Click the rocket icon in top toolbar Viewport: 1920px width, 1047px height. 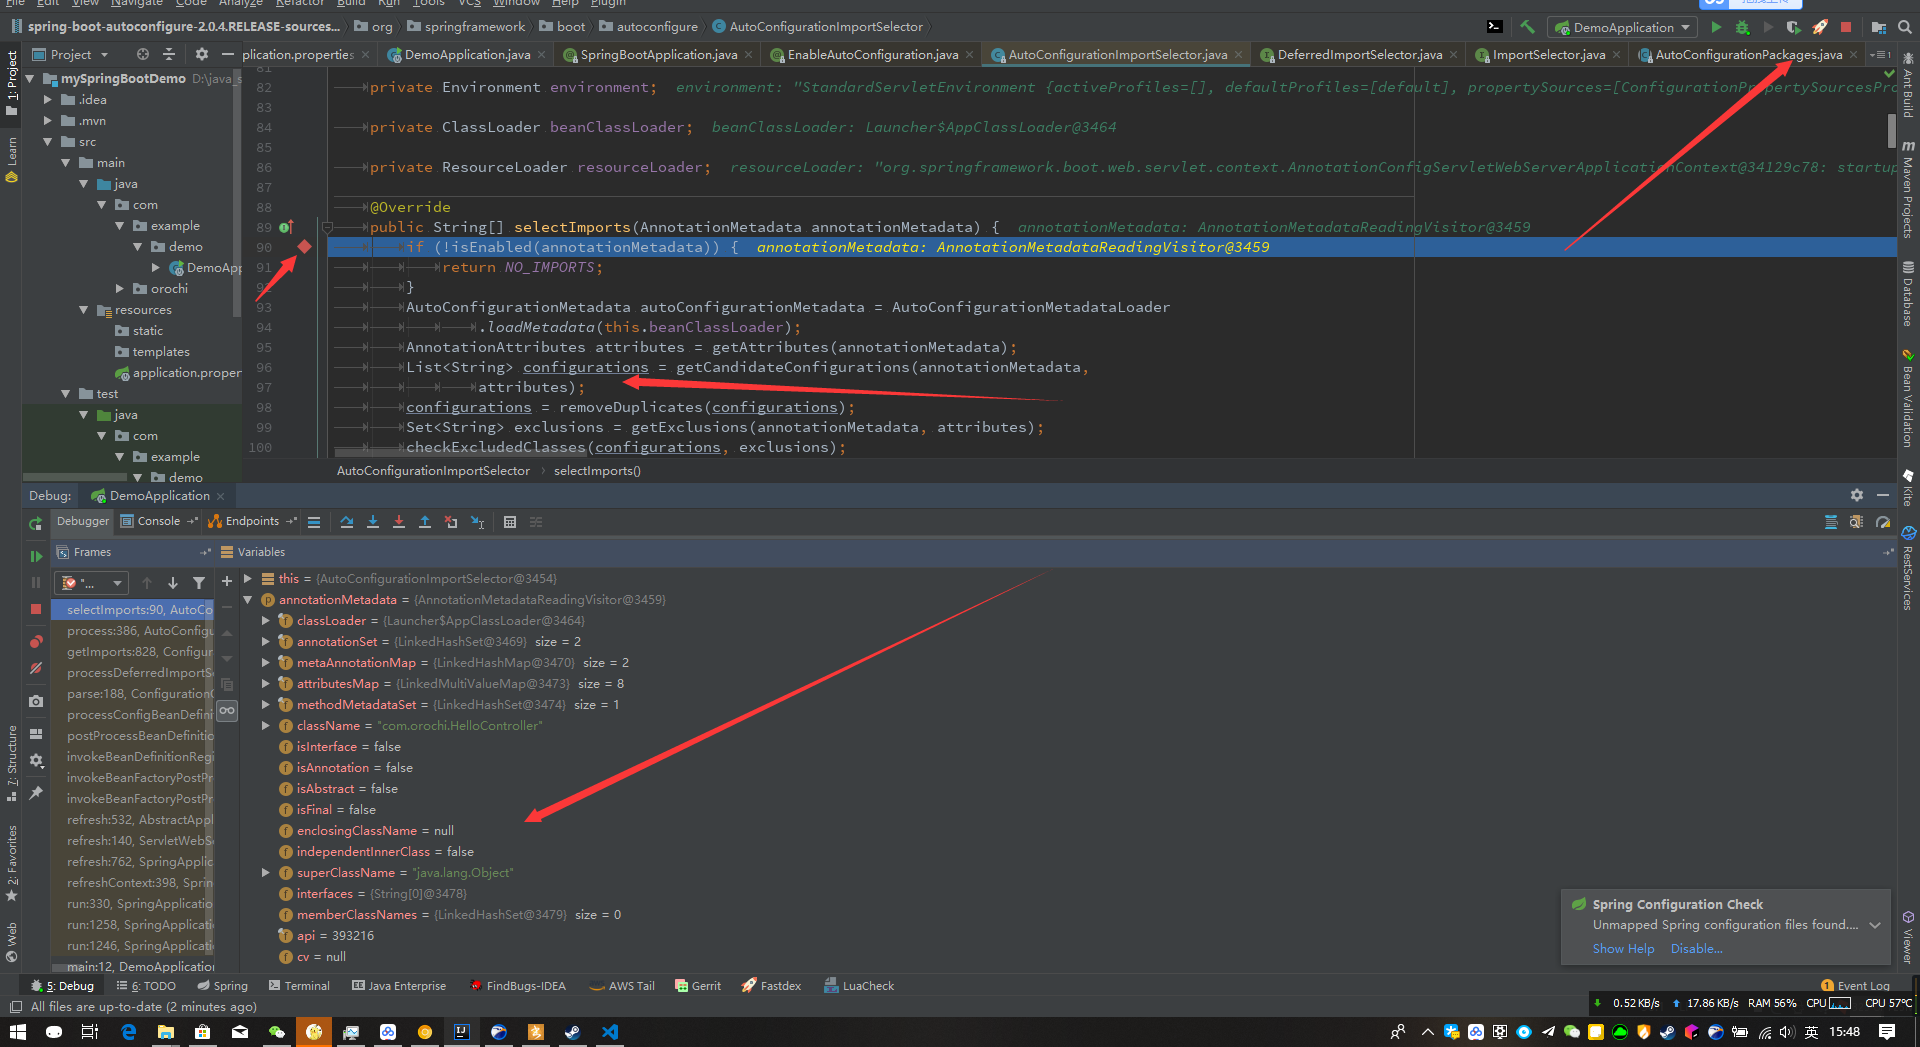[1820, 27]
